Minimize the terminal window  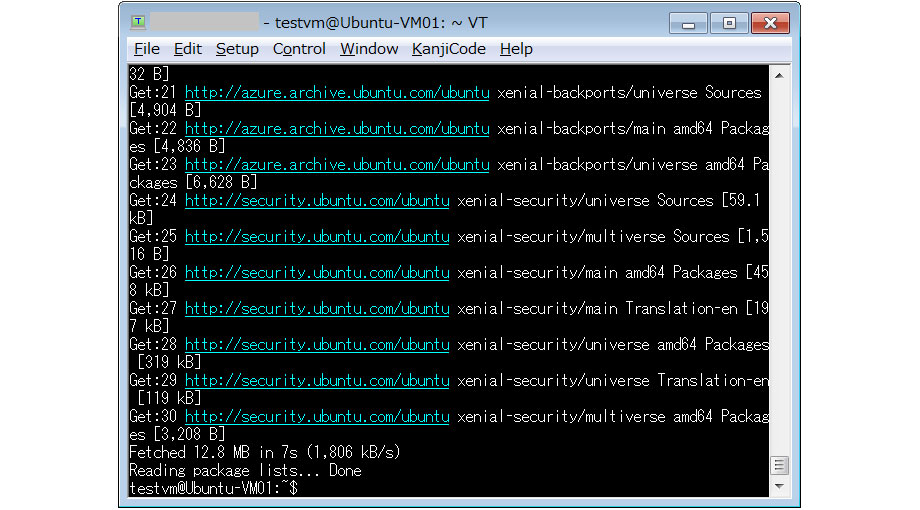688,23
